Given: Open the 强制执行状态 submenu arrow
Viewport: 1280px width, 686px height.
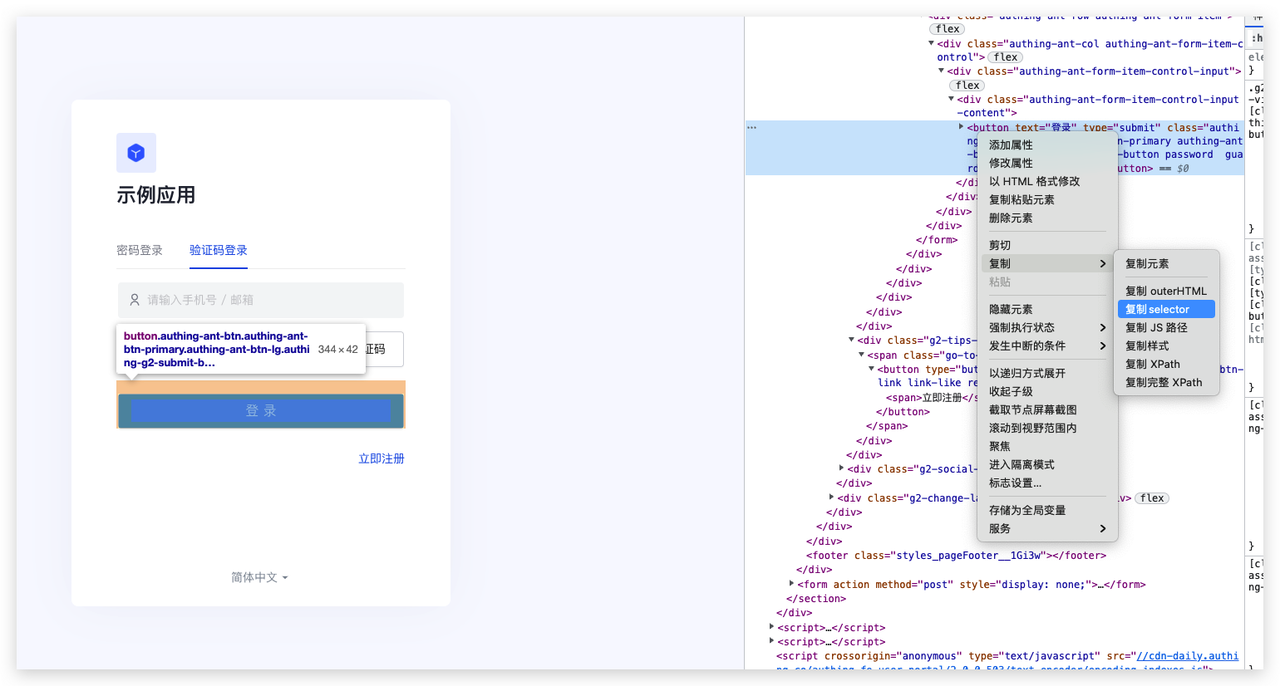Looking at the screenshot, I should pos(1102,328).
